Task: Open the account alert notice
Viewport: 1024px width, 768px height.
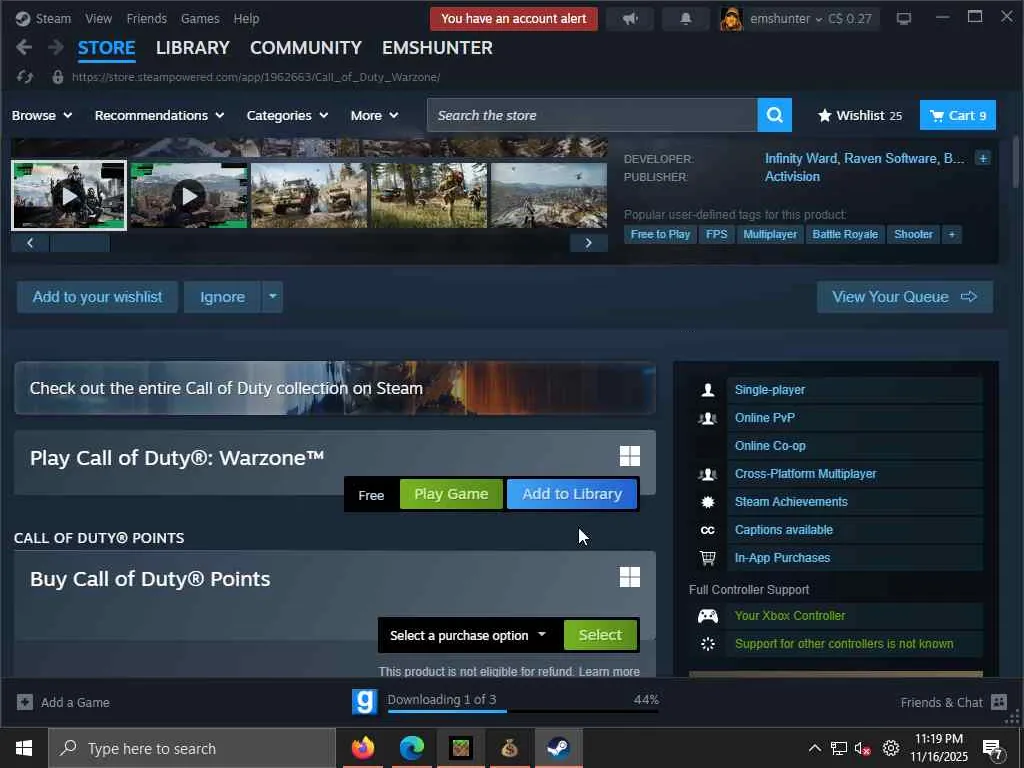Action: (513, 19)
